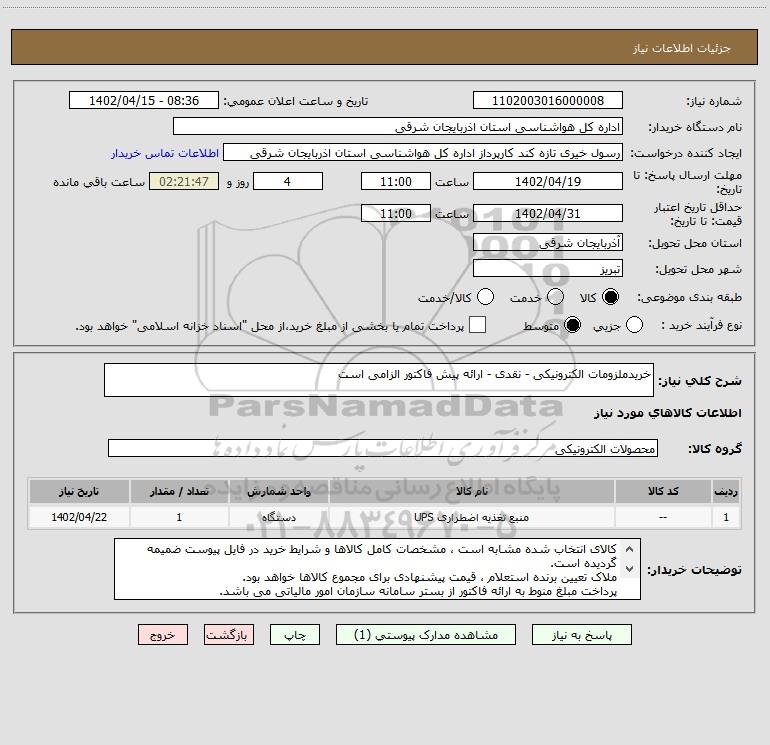
Task: Toggle the اسناد خزانه اسلامی payment checkbox
Action: pyautogui.click(x=477, y=325)
